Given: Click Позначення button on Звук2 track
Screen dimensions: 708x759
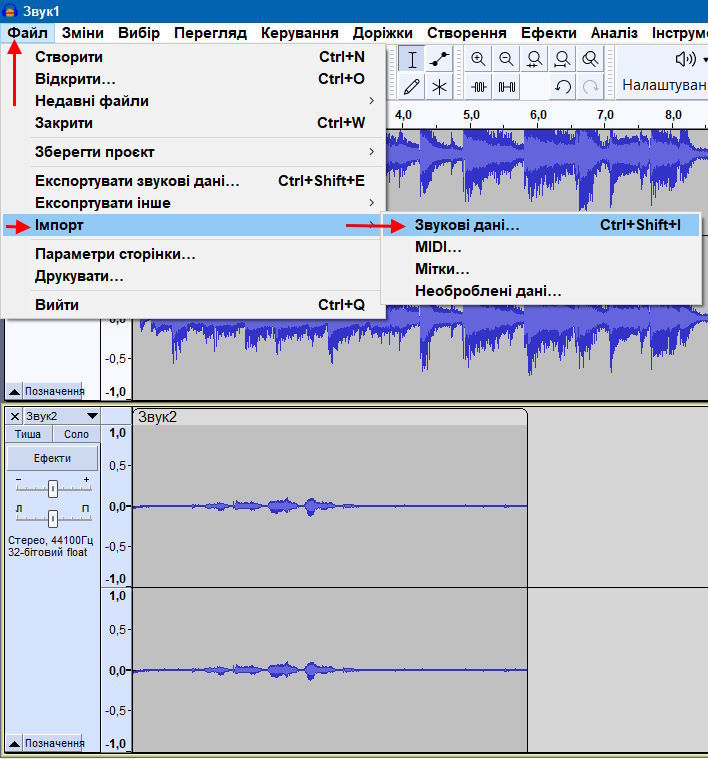Looking at the screenshot, I should (x=54, y=743).
